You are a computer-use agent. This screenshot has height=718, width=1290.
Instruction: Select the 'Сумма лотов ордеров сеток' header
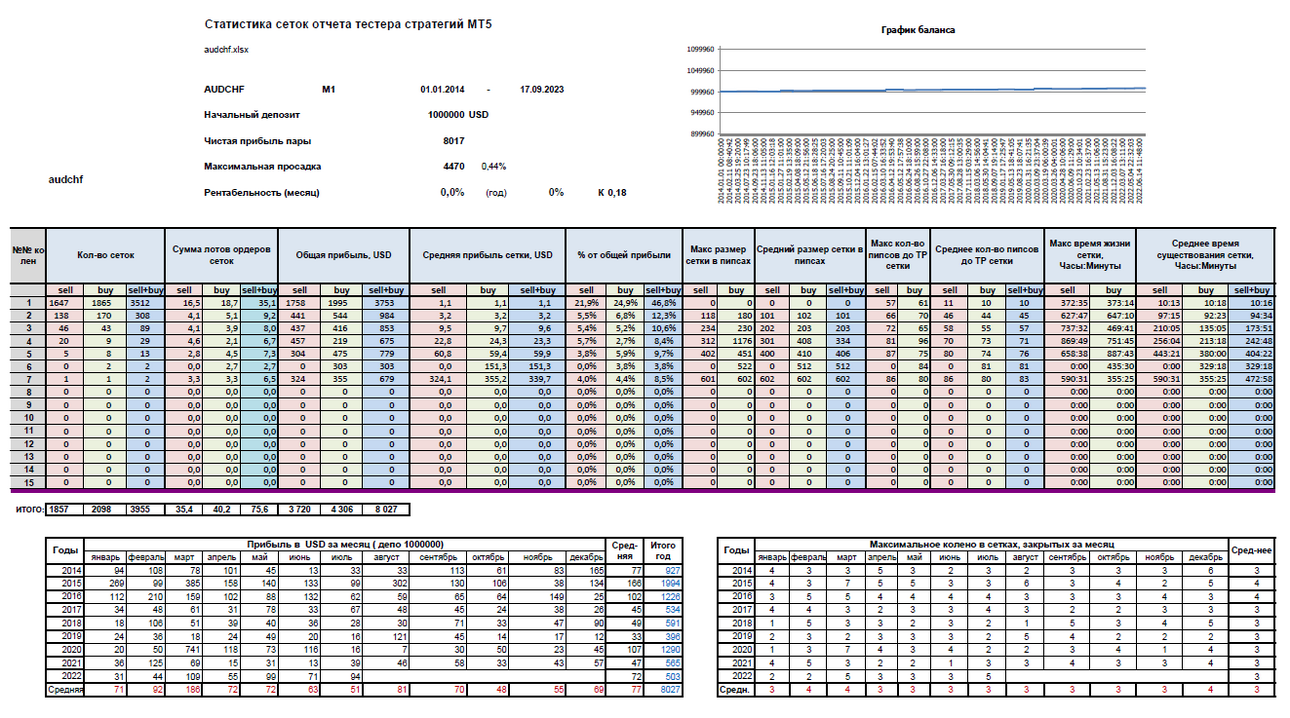coord(220,255)
